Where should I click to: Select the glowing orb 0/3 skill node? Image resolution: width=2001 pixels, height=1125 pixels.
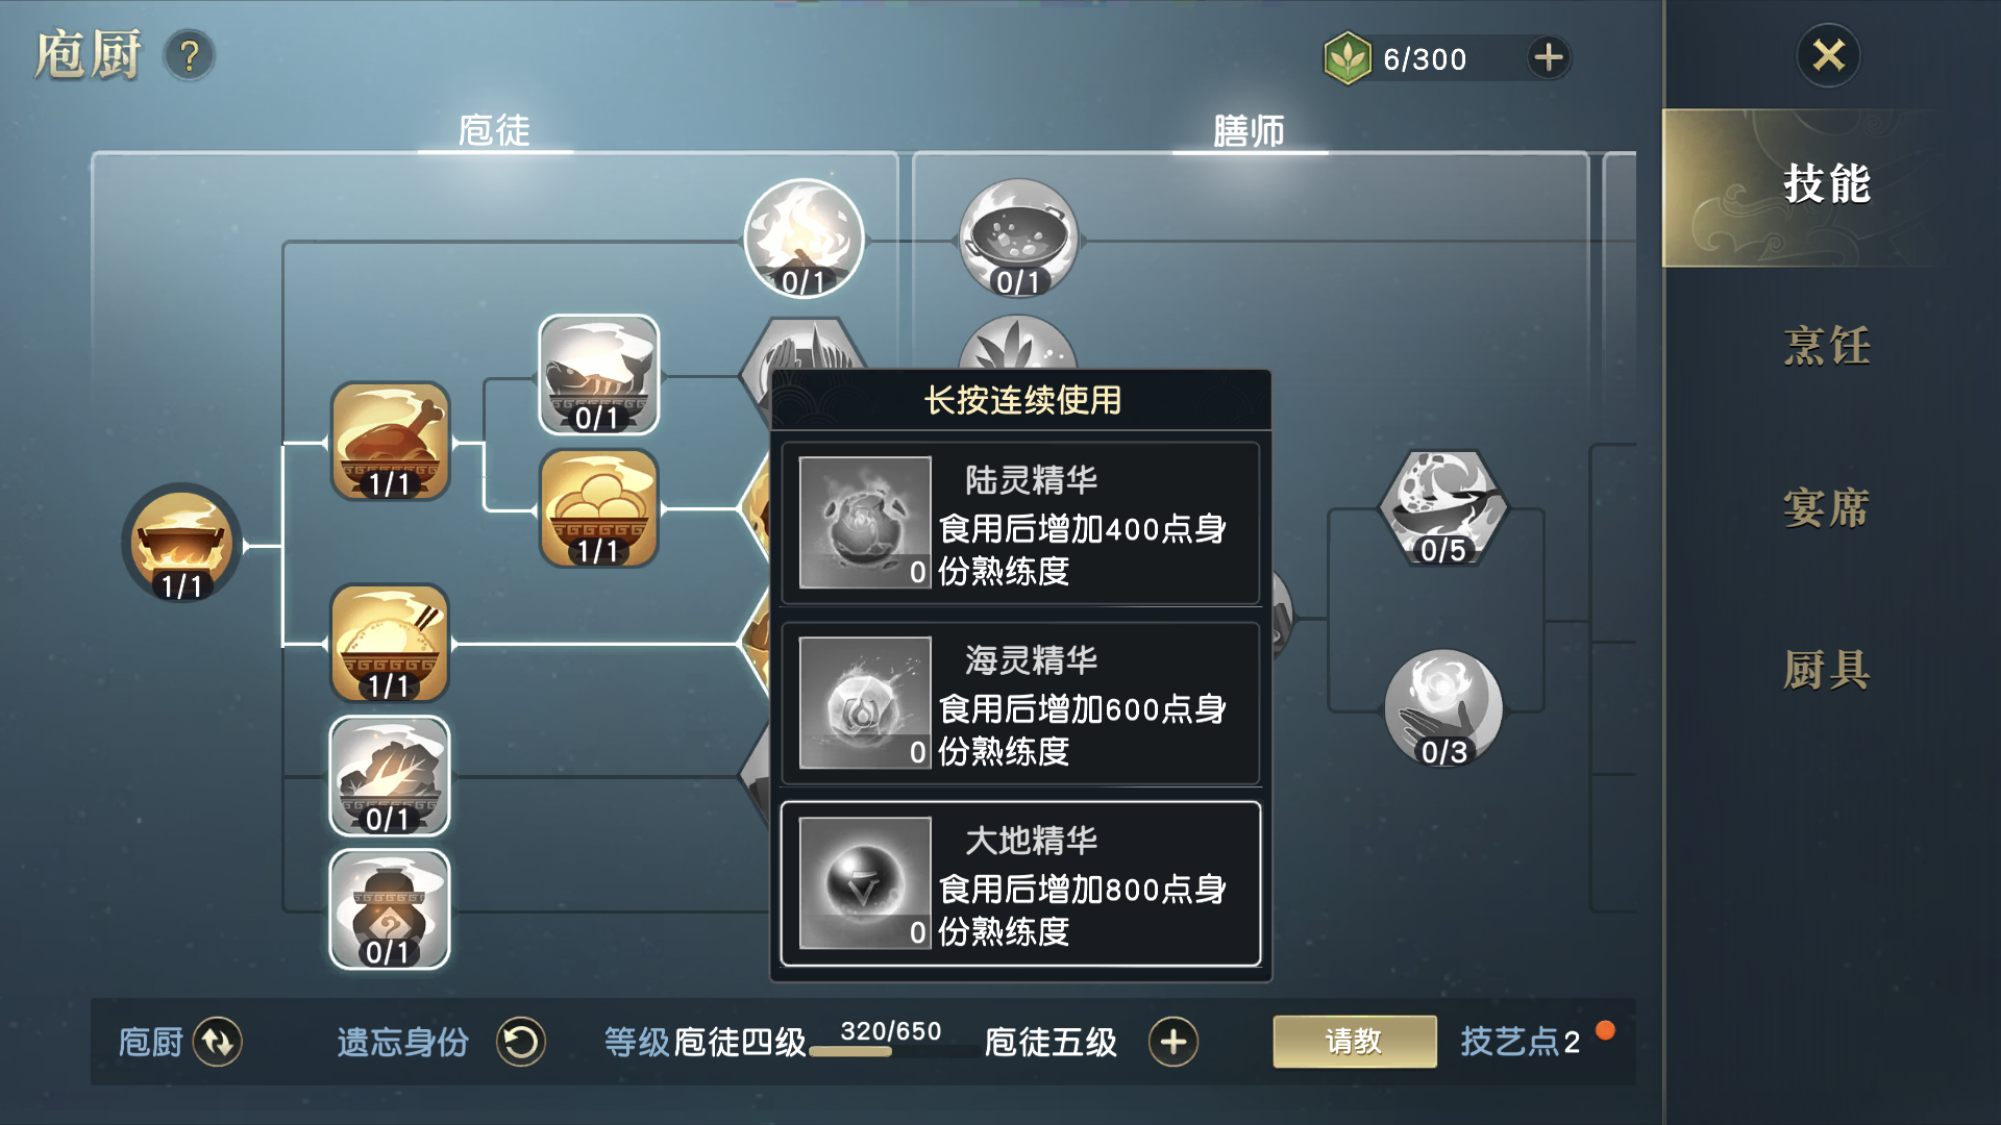(1443, 709)
